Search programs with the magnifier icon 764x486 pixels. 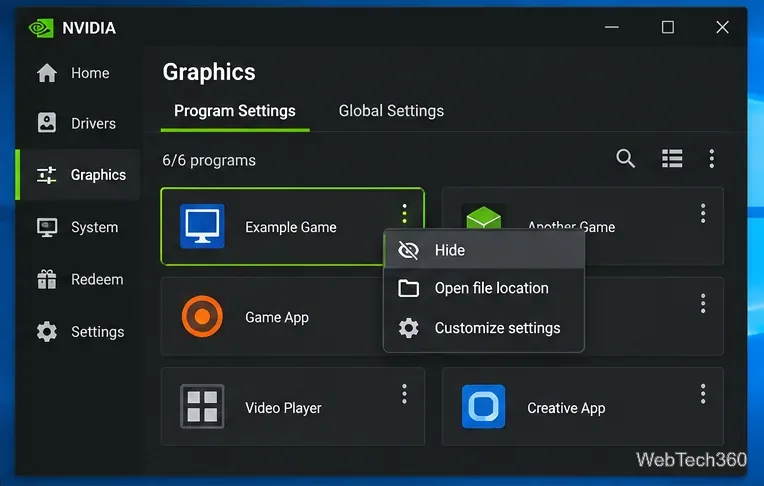(625, 158)
